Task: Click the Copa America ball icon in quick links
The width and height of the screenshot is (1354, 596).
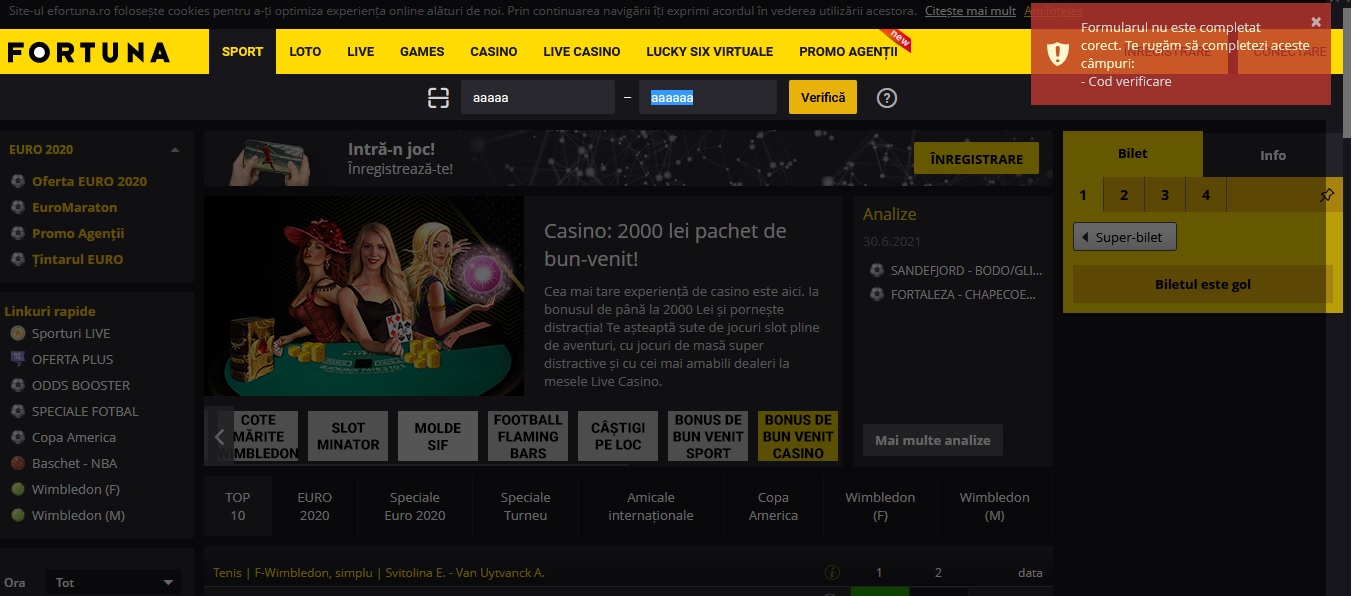Action: pyautogui.click(x=17, y=437)
